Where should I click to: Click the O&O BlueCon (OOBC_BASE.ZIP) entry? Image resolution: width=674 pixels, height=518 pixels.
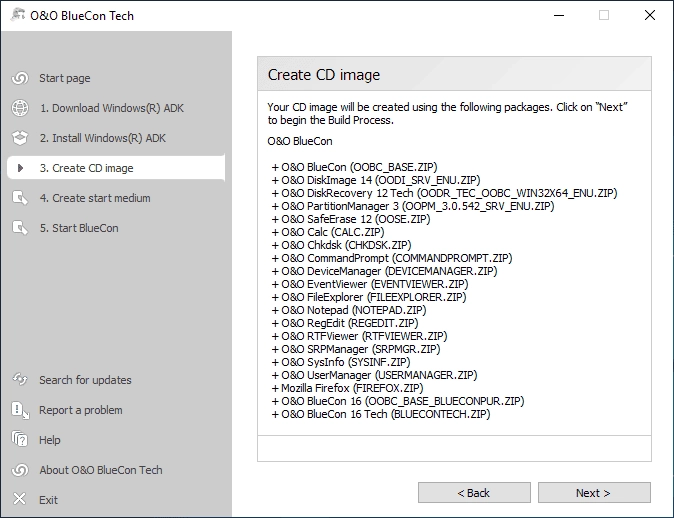coord(355,167)
